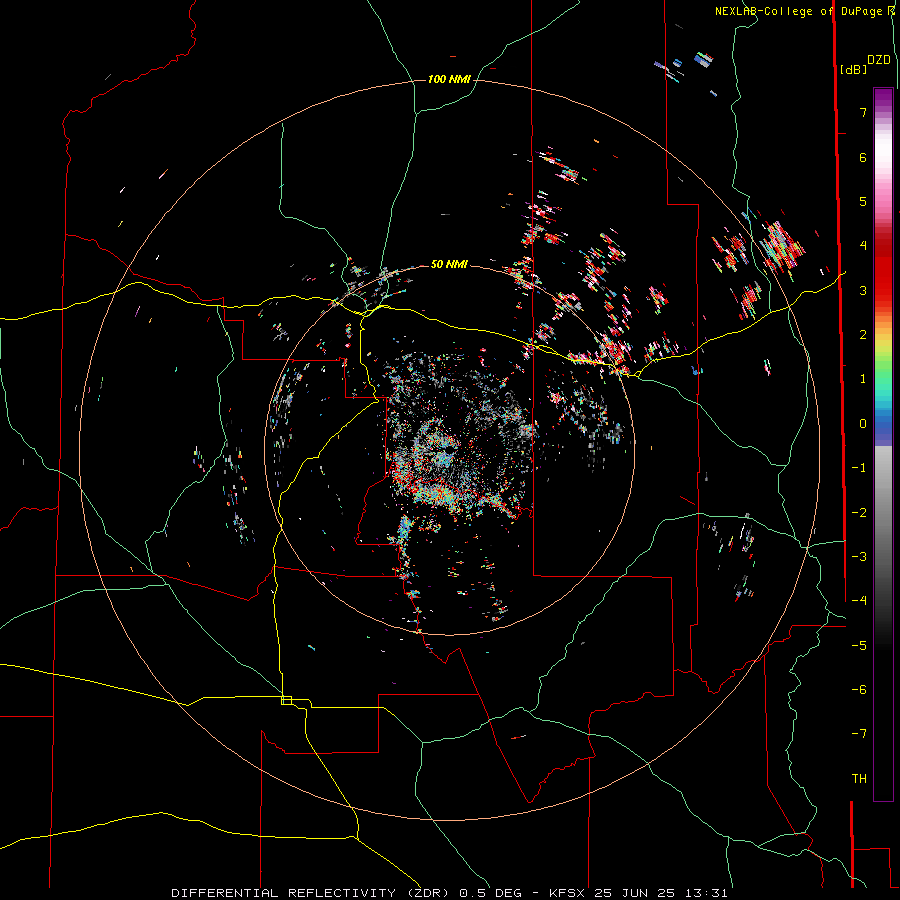
Task: Click the -7 value on the color scale
Action: coord(859,734)
